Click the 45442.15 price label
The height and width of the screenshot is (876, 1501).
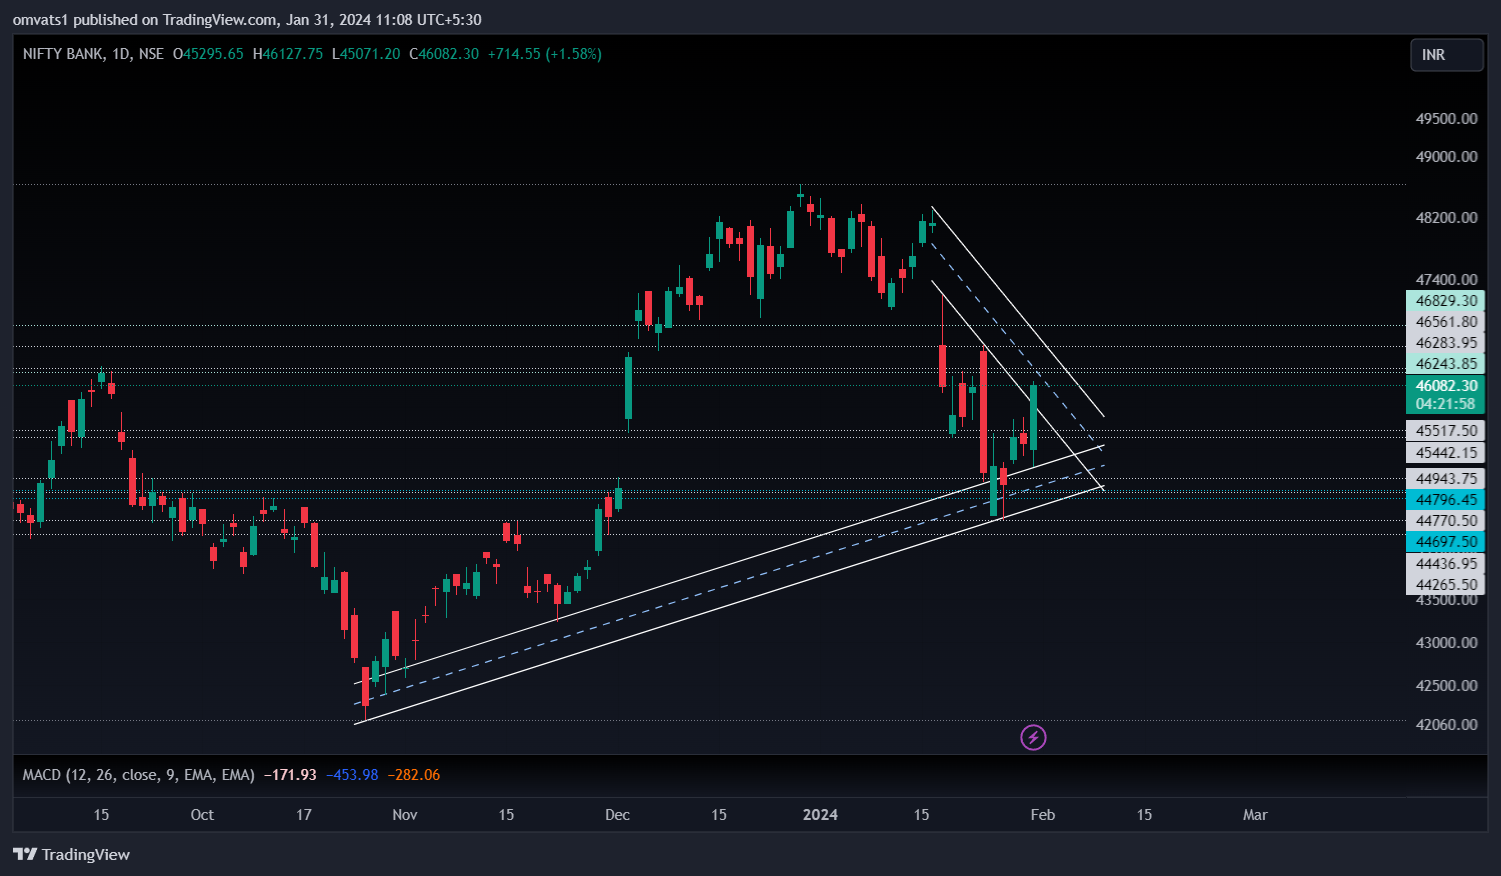click(1445, 453)
